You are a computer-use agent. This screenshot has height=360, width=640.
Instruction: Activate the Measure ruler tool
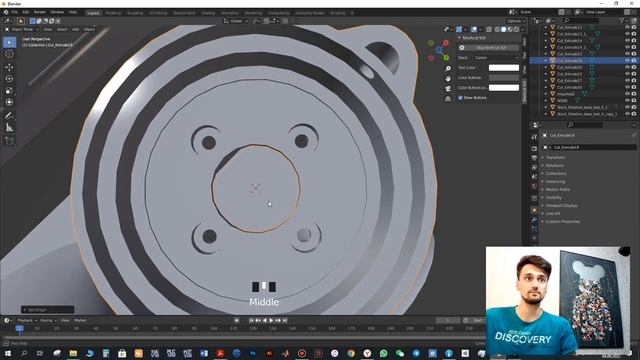[x=9, y=128]
